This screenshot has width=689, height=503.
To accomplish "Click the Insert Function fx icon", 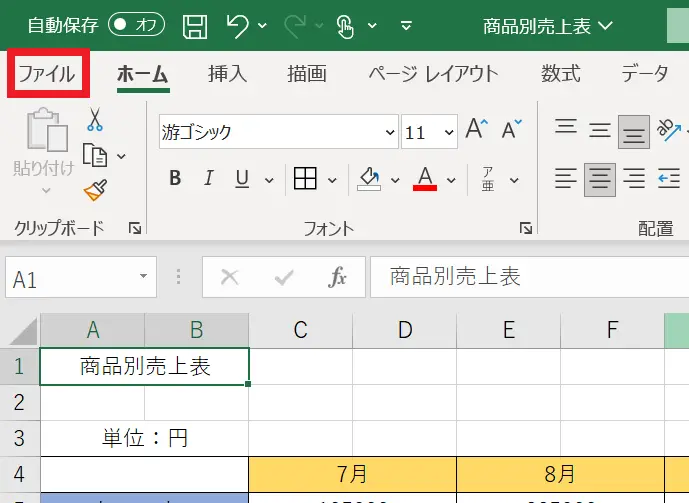I will tap(337, 277).
